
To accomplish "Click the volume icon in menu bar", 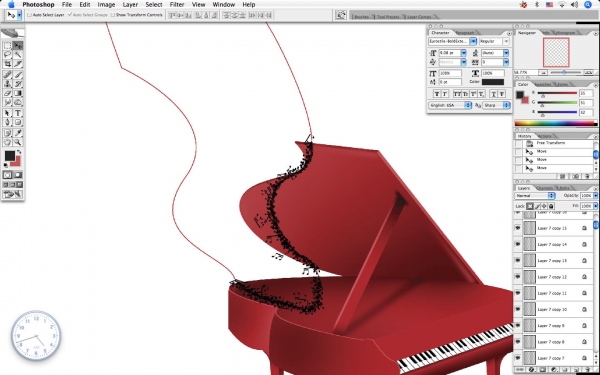I will tap(574, 5).
